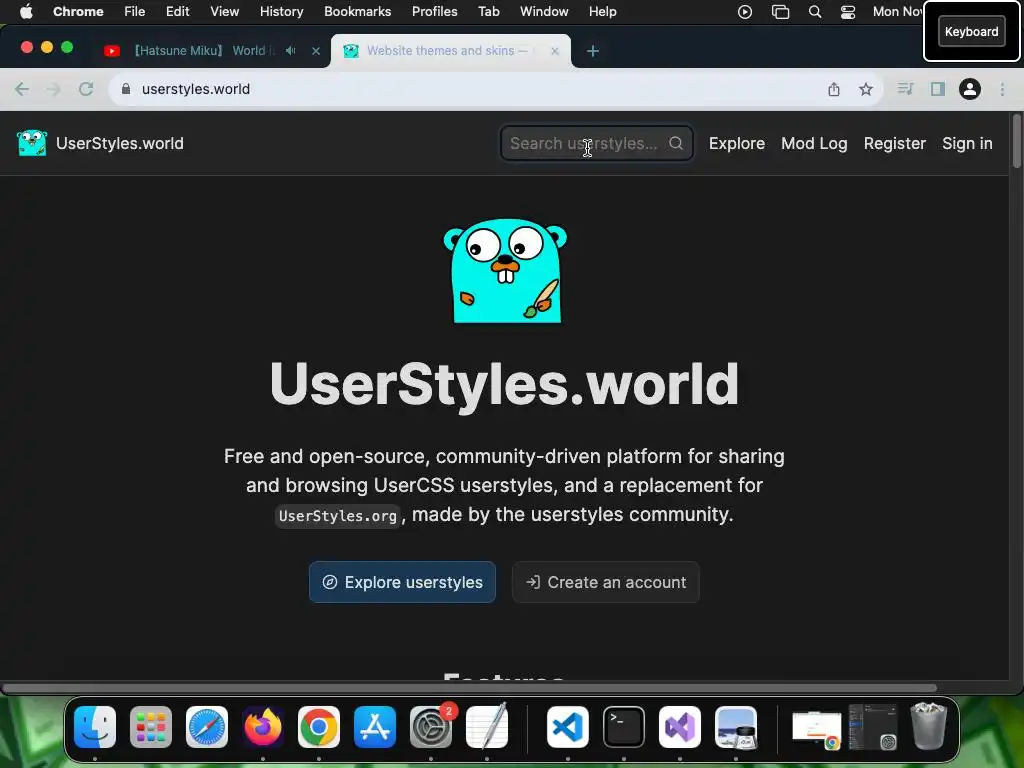Viewport: 1024px width, 768px height.
Task: Mute the YouTube tab audio icon
Action: (291, 50)
